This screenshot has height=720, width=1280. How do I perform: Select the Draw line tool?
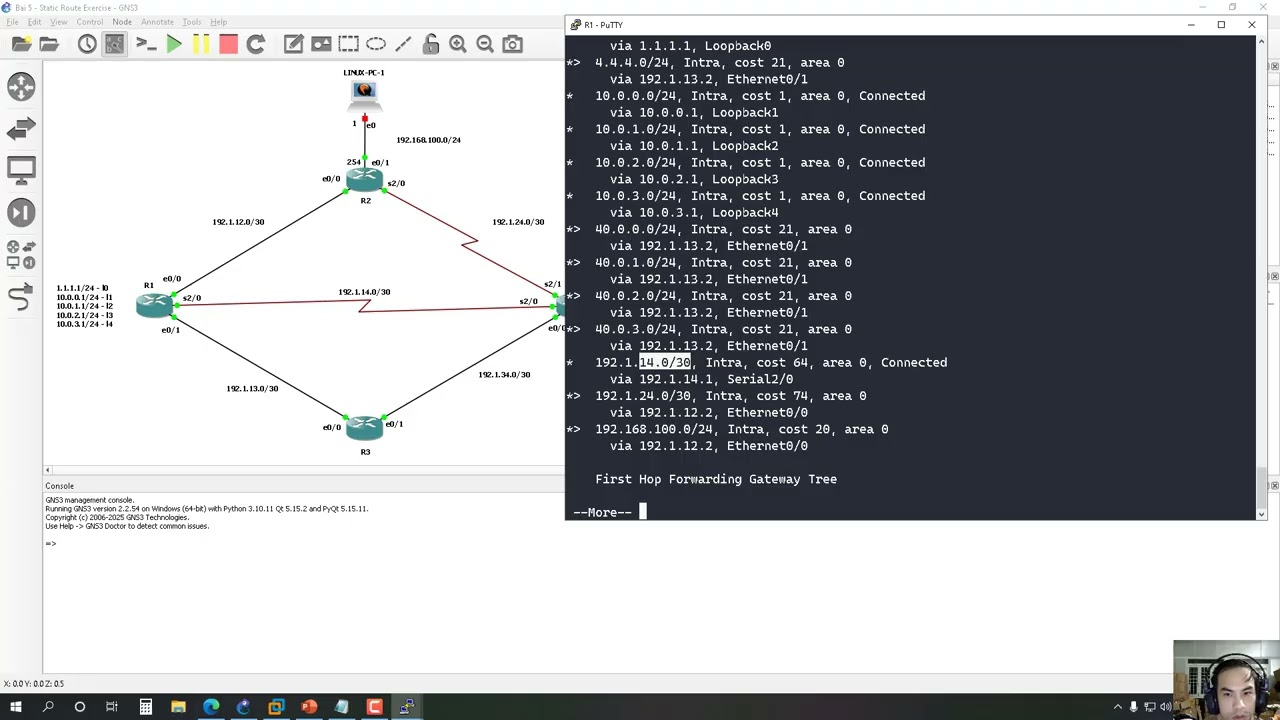pos(403,44)
